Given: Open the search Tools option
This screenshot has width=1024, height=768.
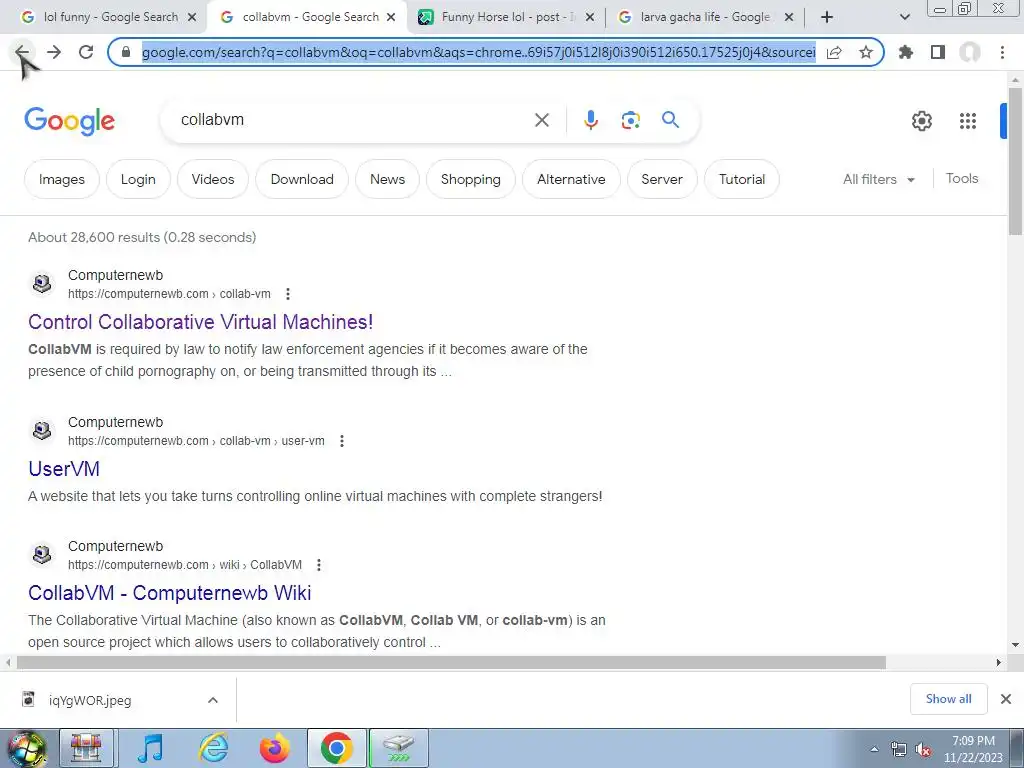Looking at the screenshot, I should click(x=962, y=178).
